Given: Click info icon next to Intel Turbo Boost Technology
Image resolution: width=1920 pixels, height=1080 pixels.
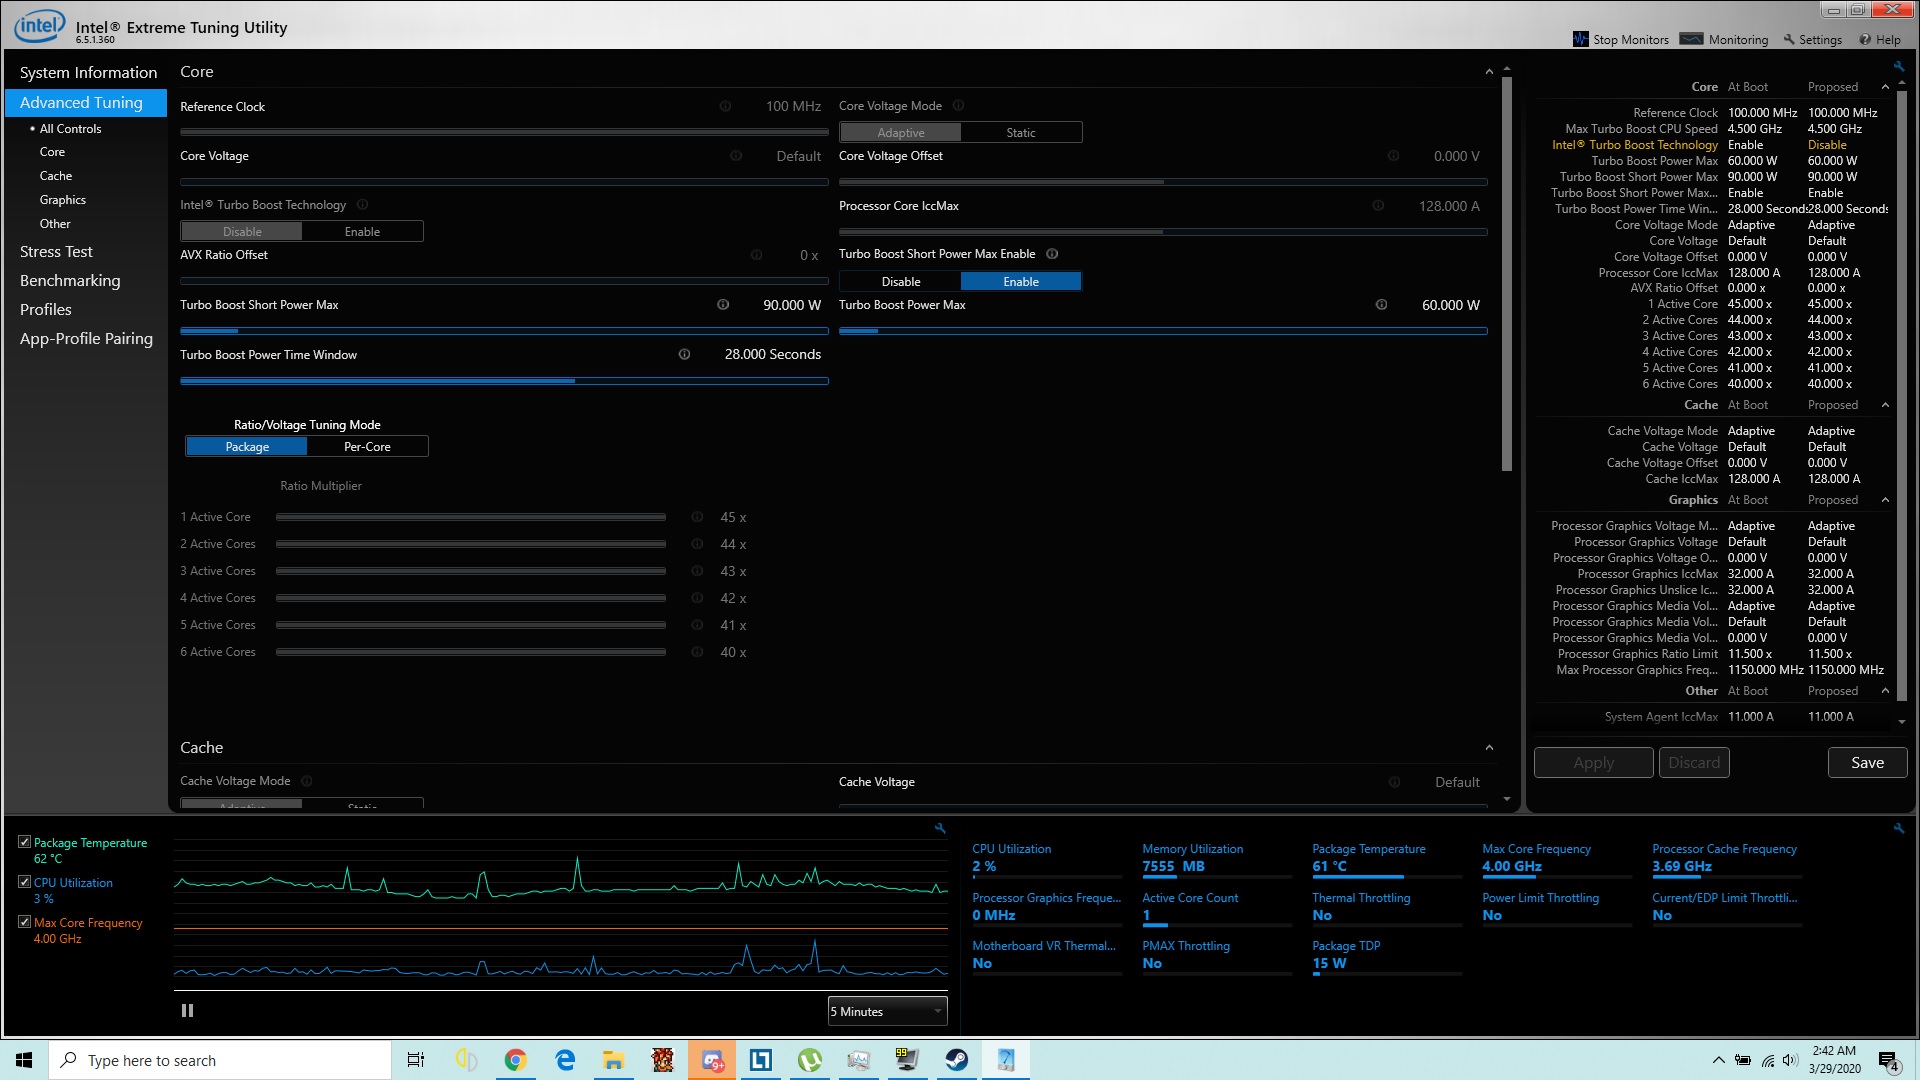Looking at the screenshot, I should coord(362,205).
